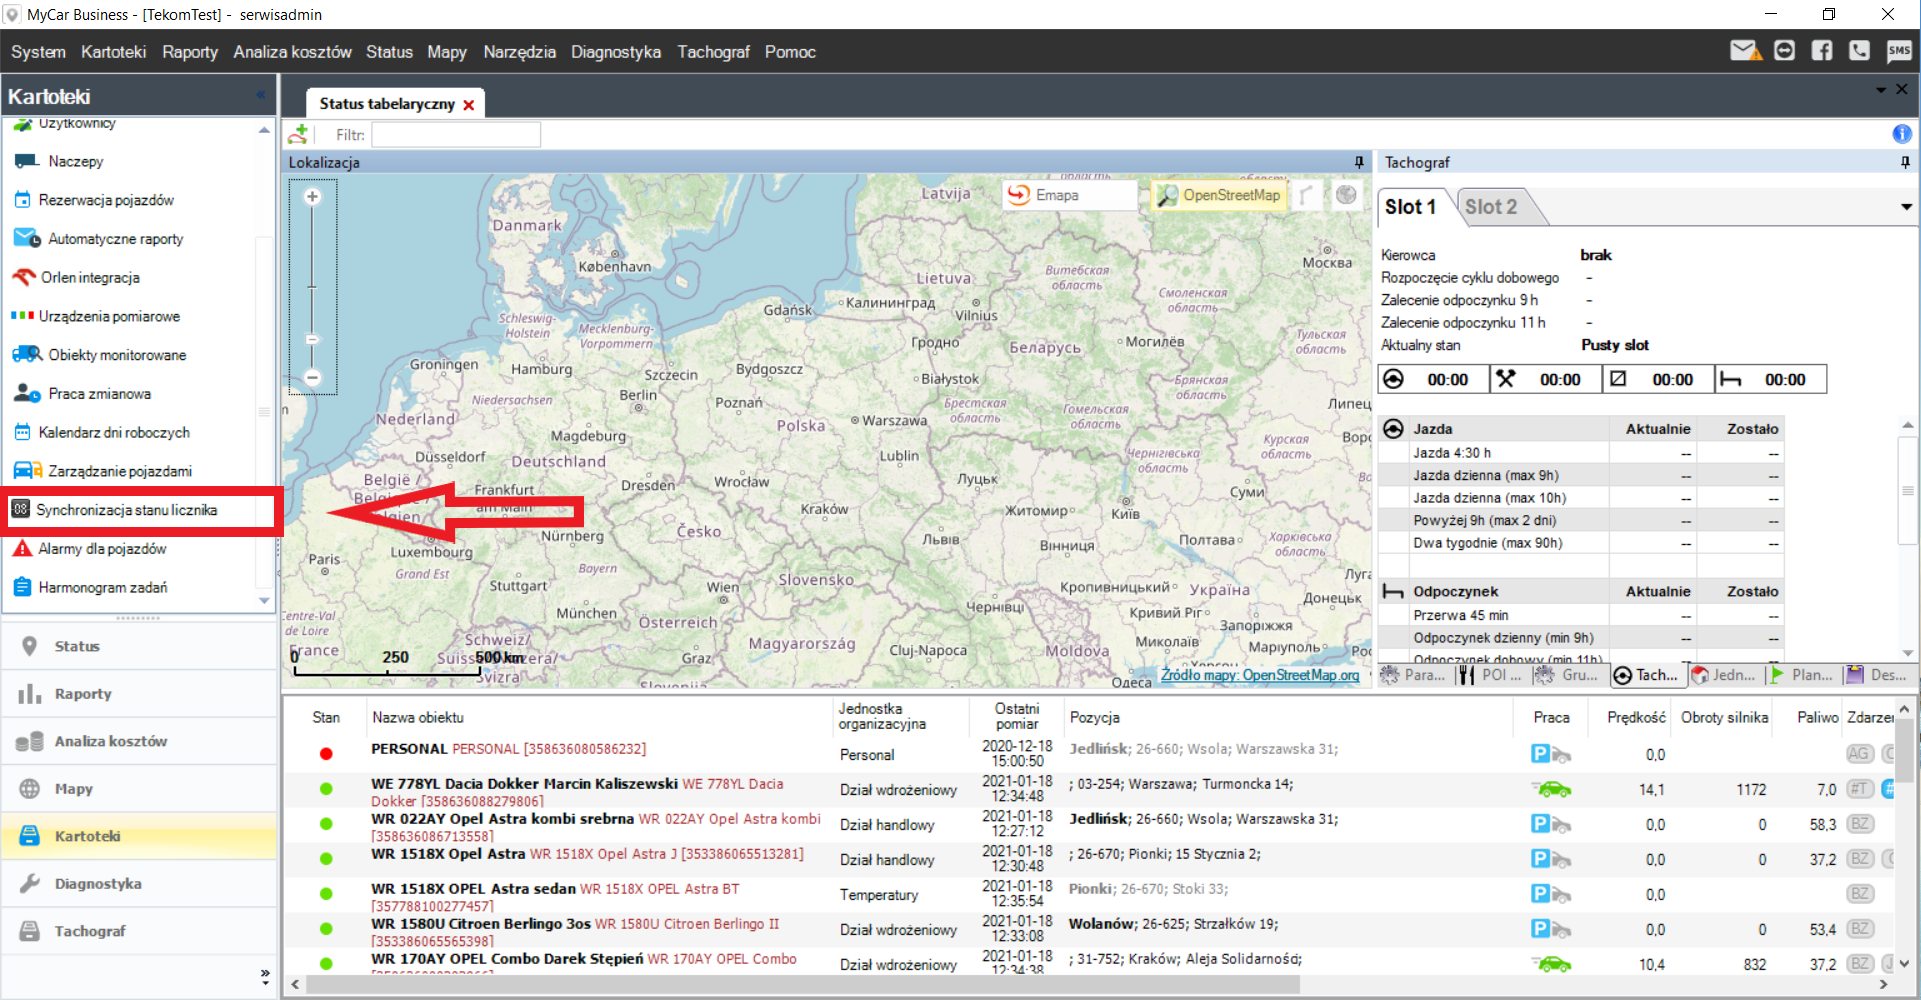
Task: Open the System menu
Action: (38, 52)
